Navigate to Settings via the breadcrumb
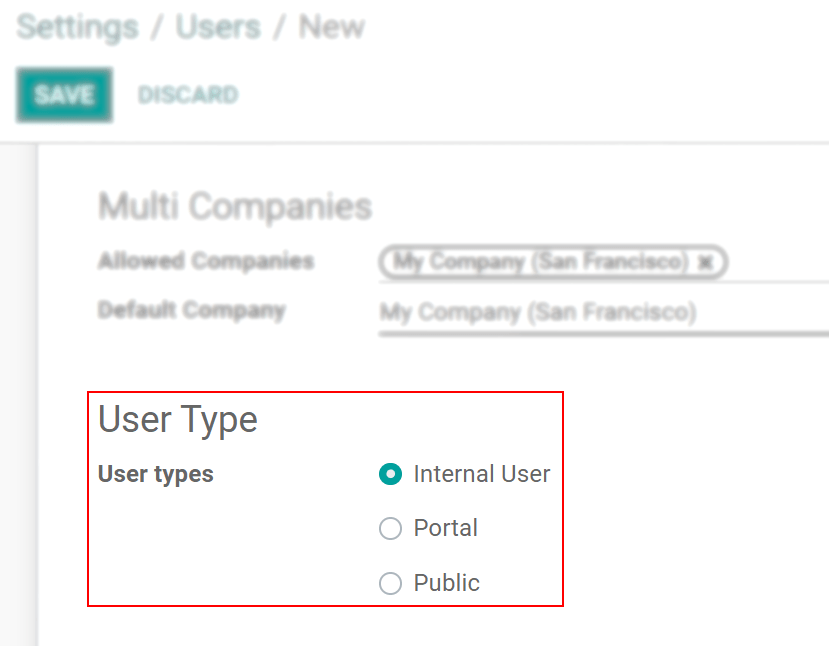The image size is (829, 646). (x=75, y=27)
